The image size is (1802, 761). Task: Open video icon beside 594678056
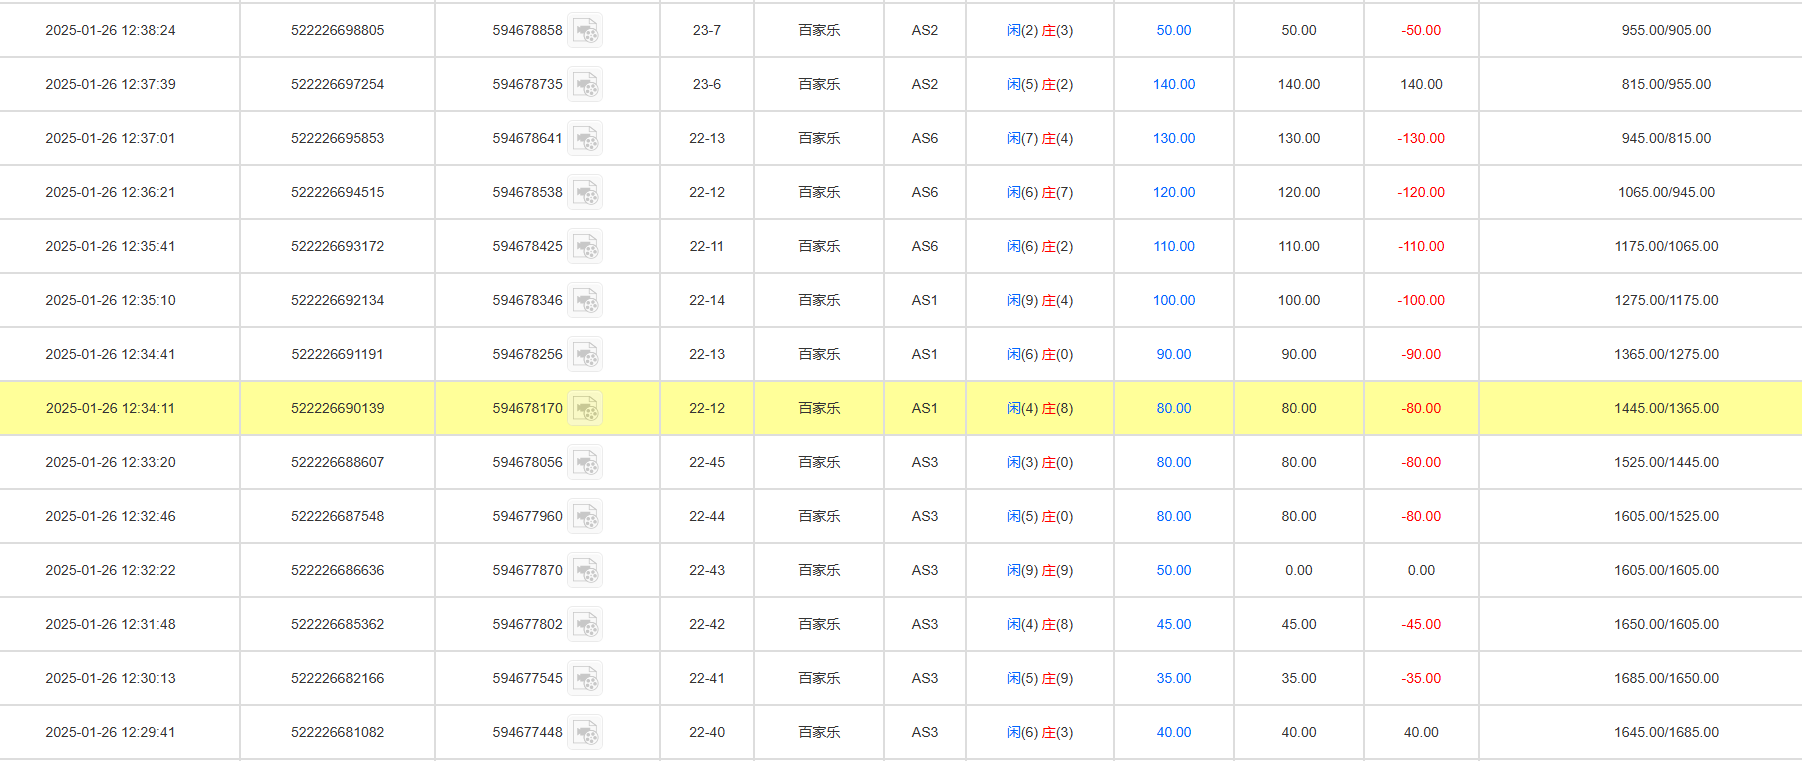click(586, 463)
